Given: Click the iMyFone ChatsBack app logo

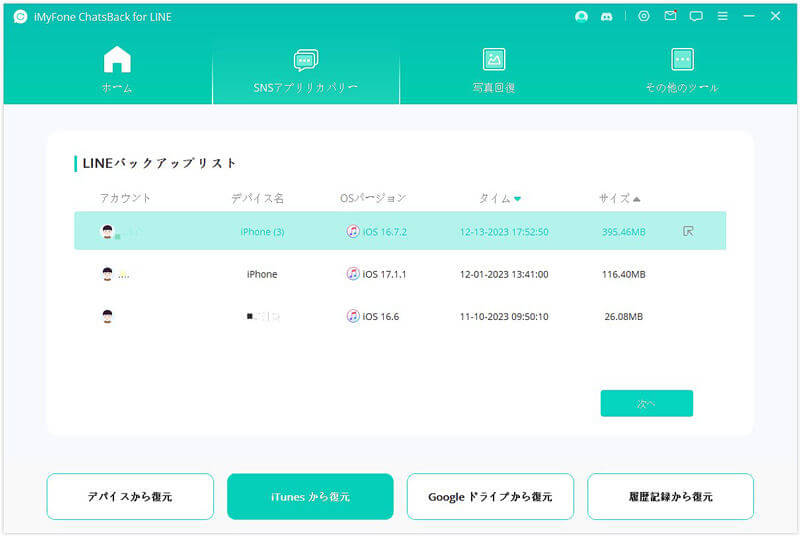Looking at the screenshot, I should (20, 17).
